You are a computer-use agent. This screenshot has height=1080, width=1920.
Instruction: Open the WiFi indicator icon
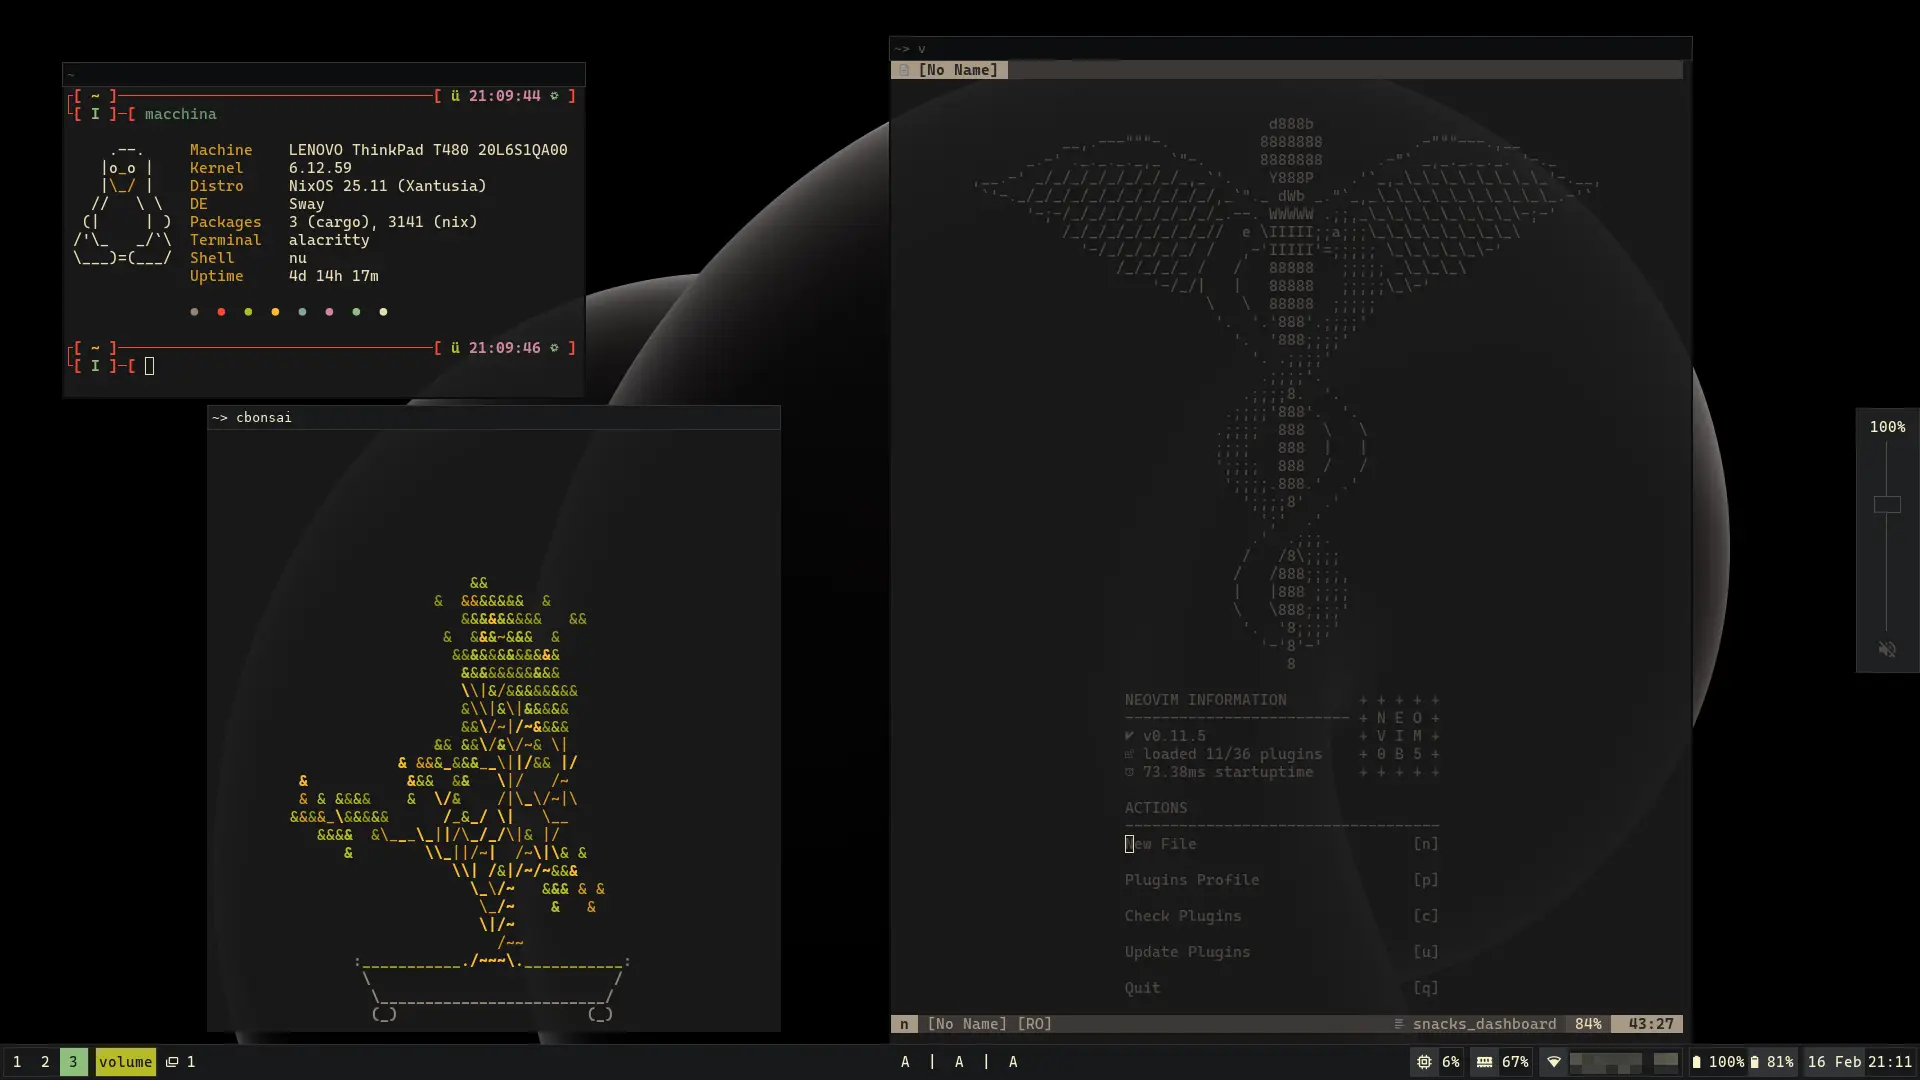(x=1553, y=1062)
